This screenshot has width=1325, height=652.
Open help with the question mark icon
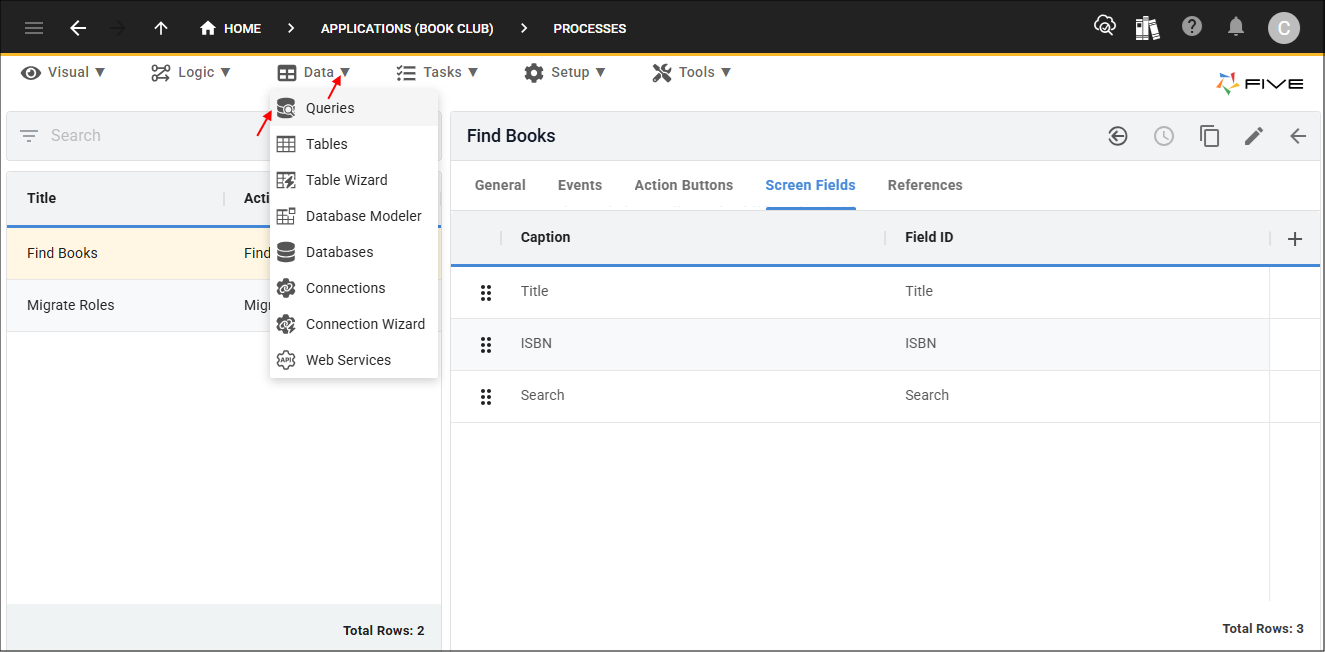[x=1192, y=27]
